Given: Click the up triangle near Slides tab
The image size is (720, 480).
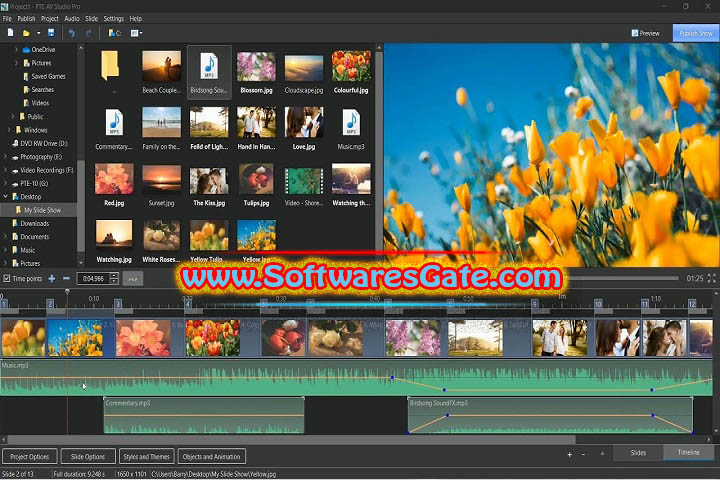Looking at the screenshot, I should (x=602, y=453).
